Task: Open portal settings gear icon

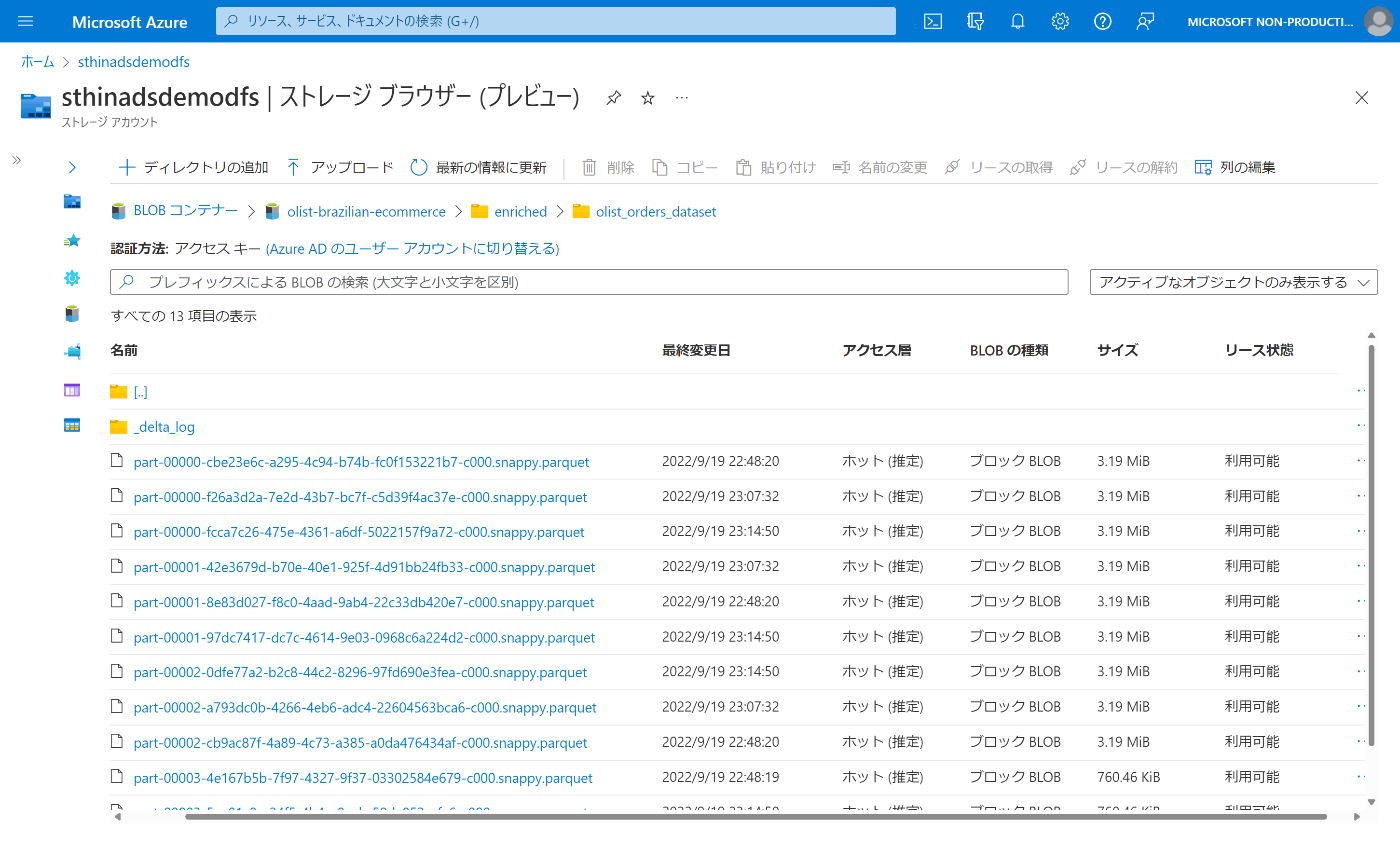Action: point(1061,21)
